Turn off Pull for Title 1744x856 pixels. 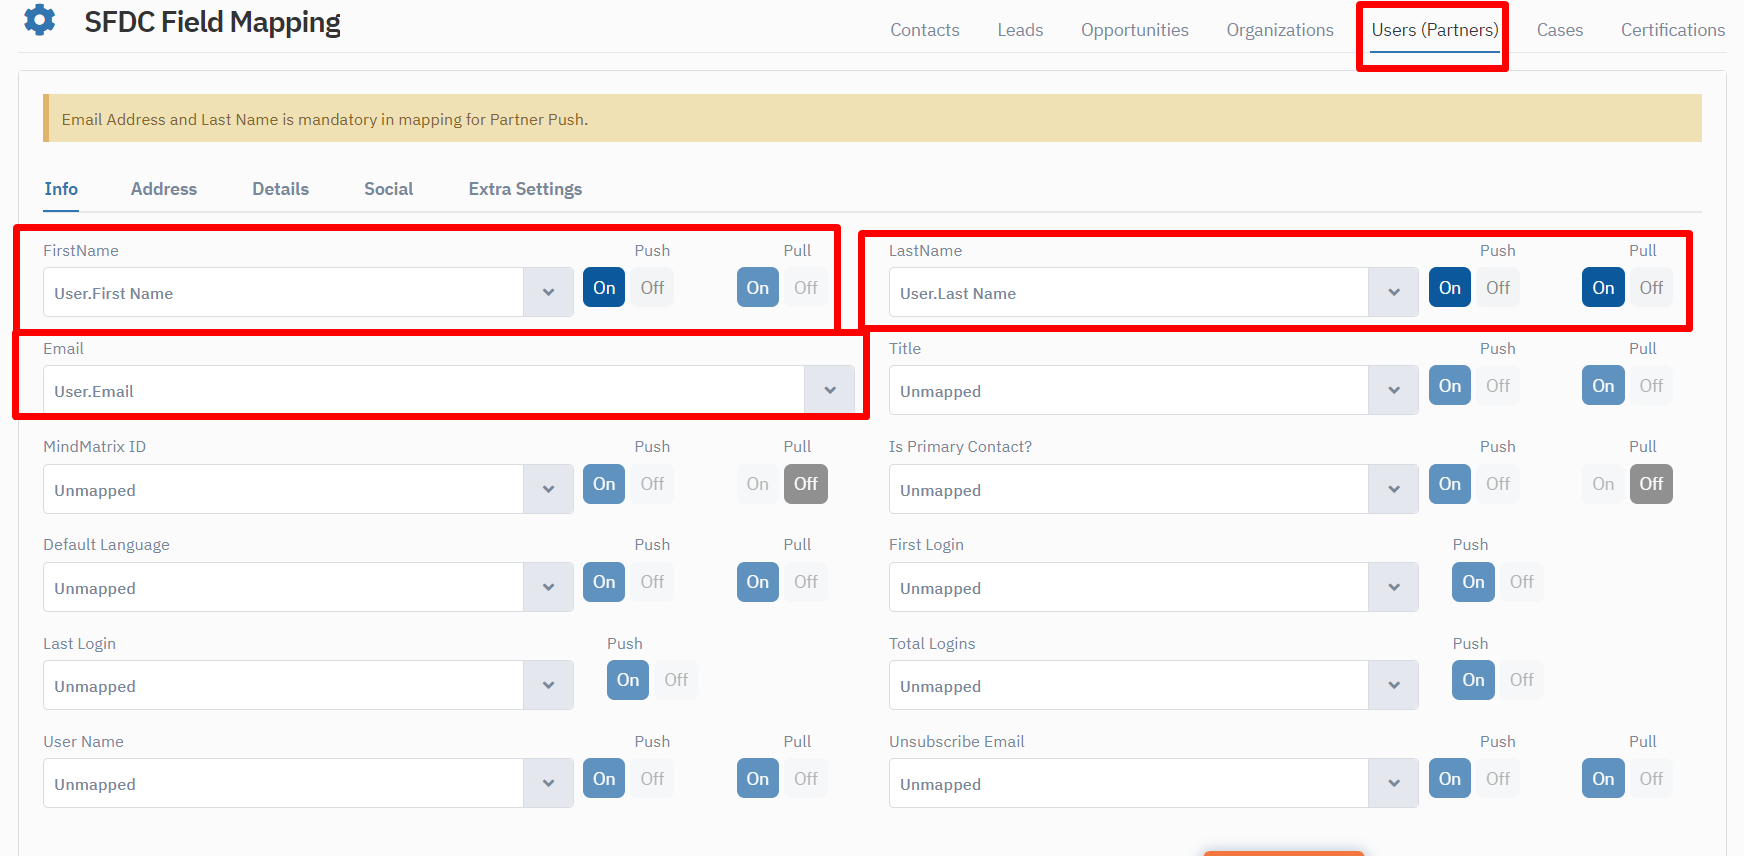click(1651, 386)
